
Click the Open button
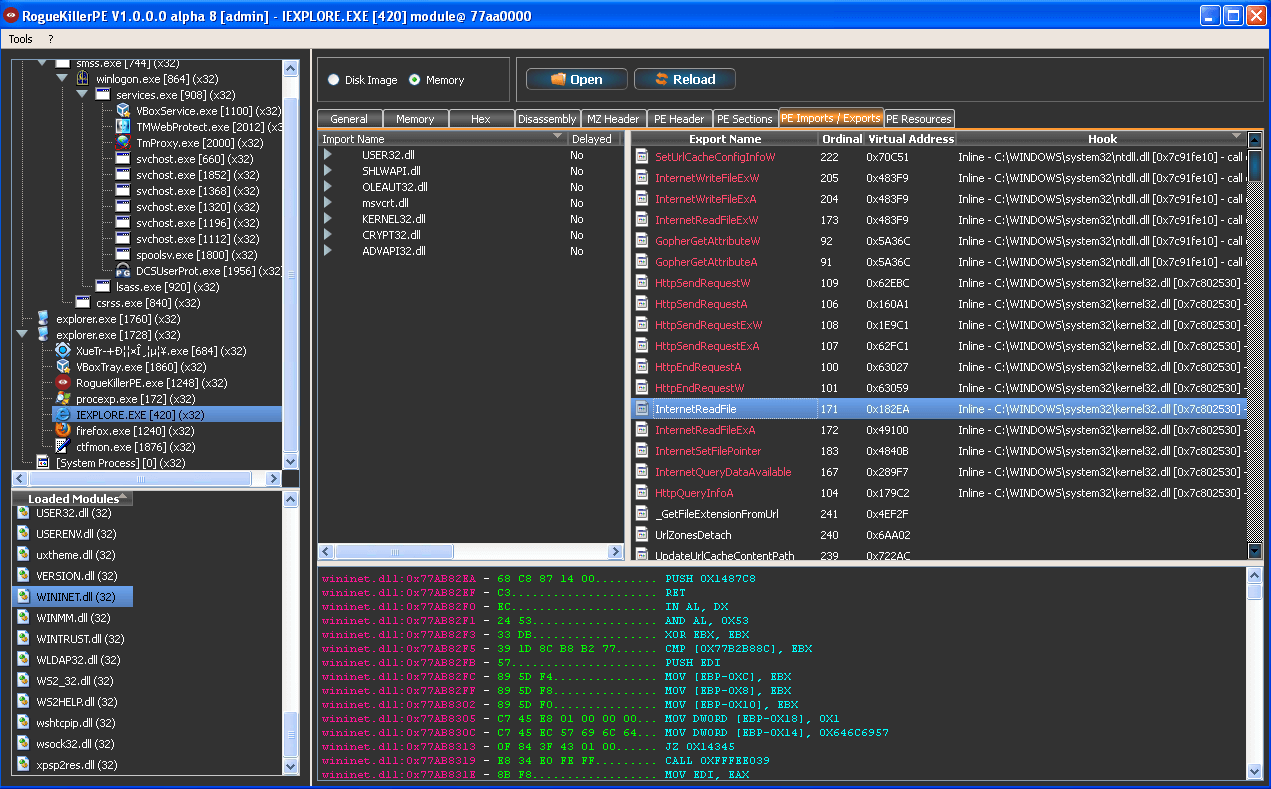(577, 79)
